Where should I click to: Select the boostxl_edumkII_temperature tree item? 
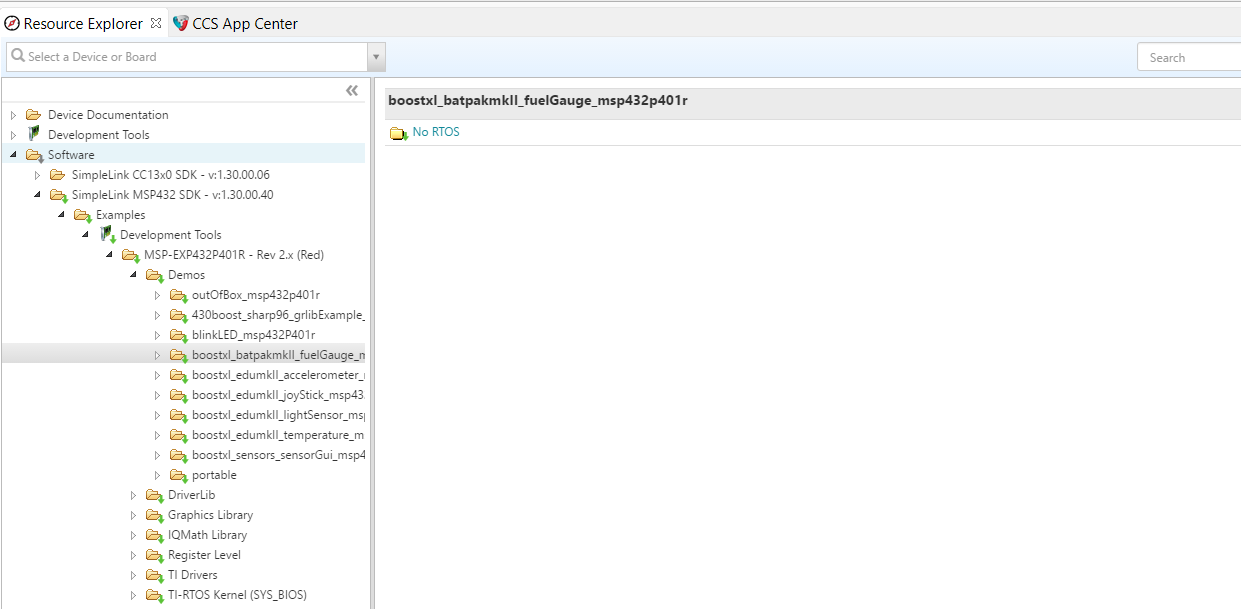[x=278, y=435]
